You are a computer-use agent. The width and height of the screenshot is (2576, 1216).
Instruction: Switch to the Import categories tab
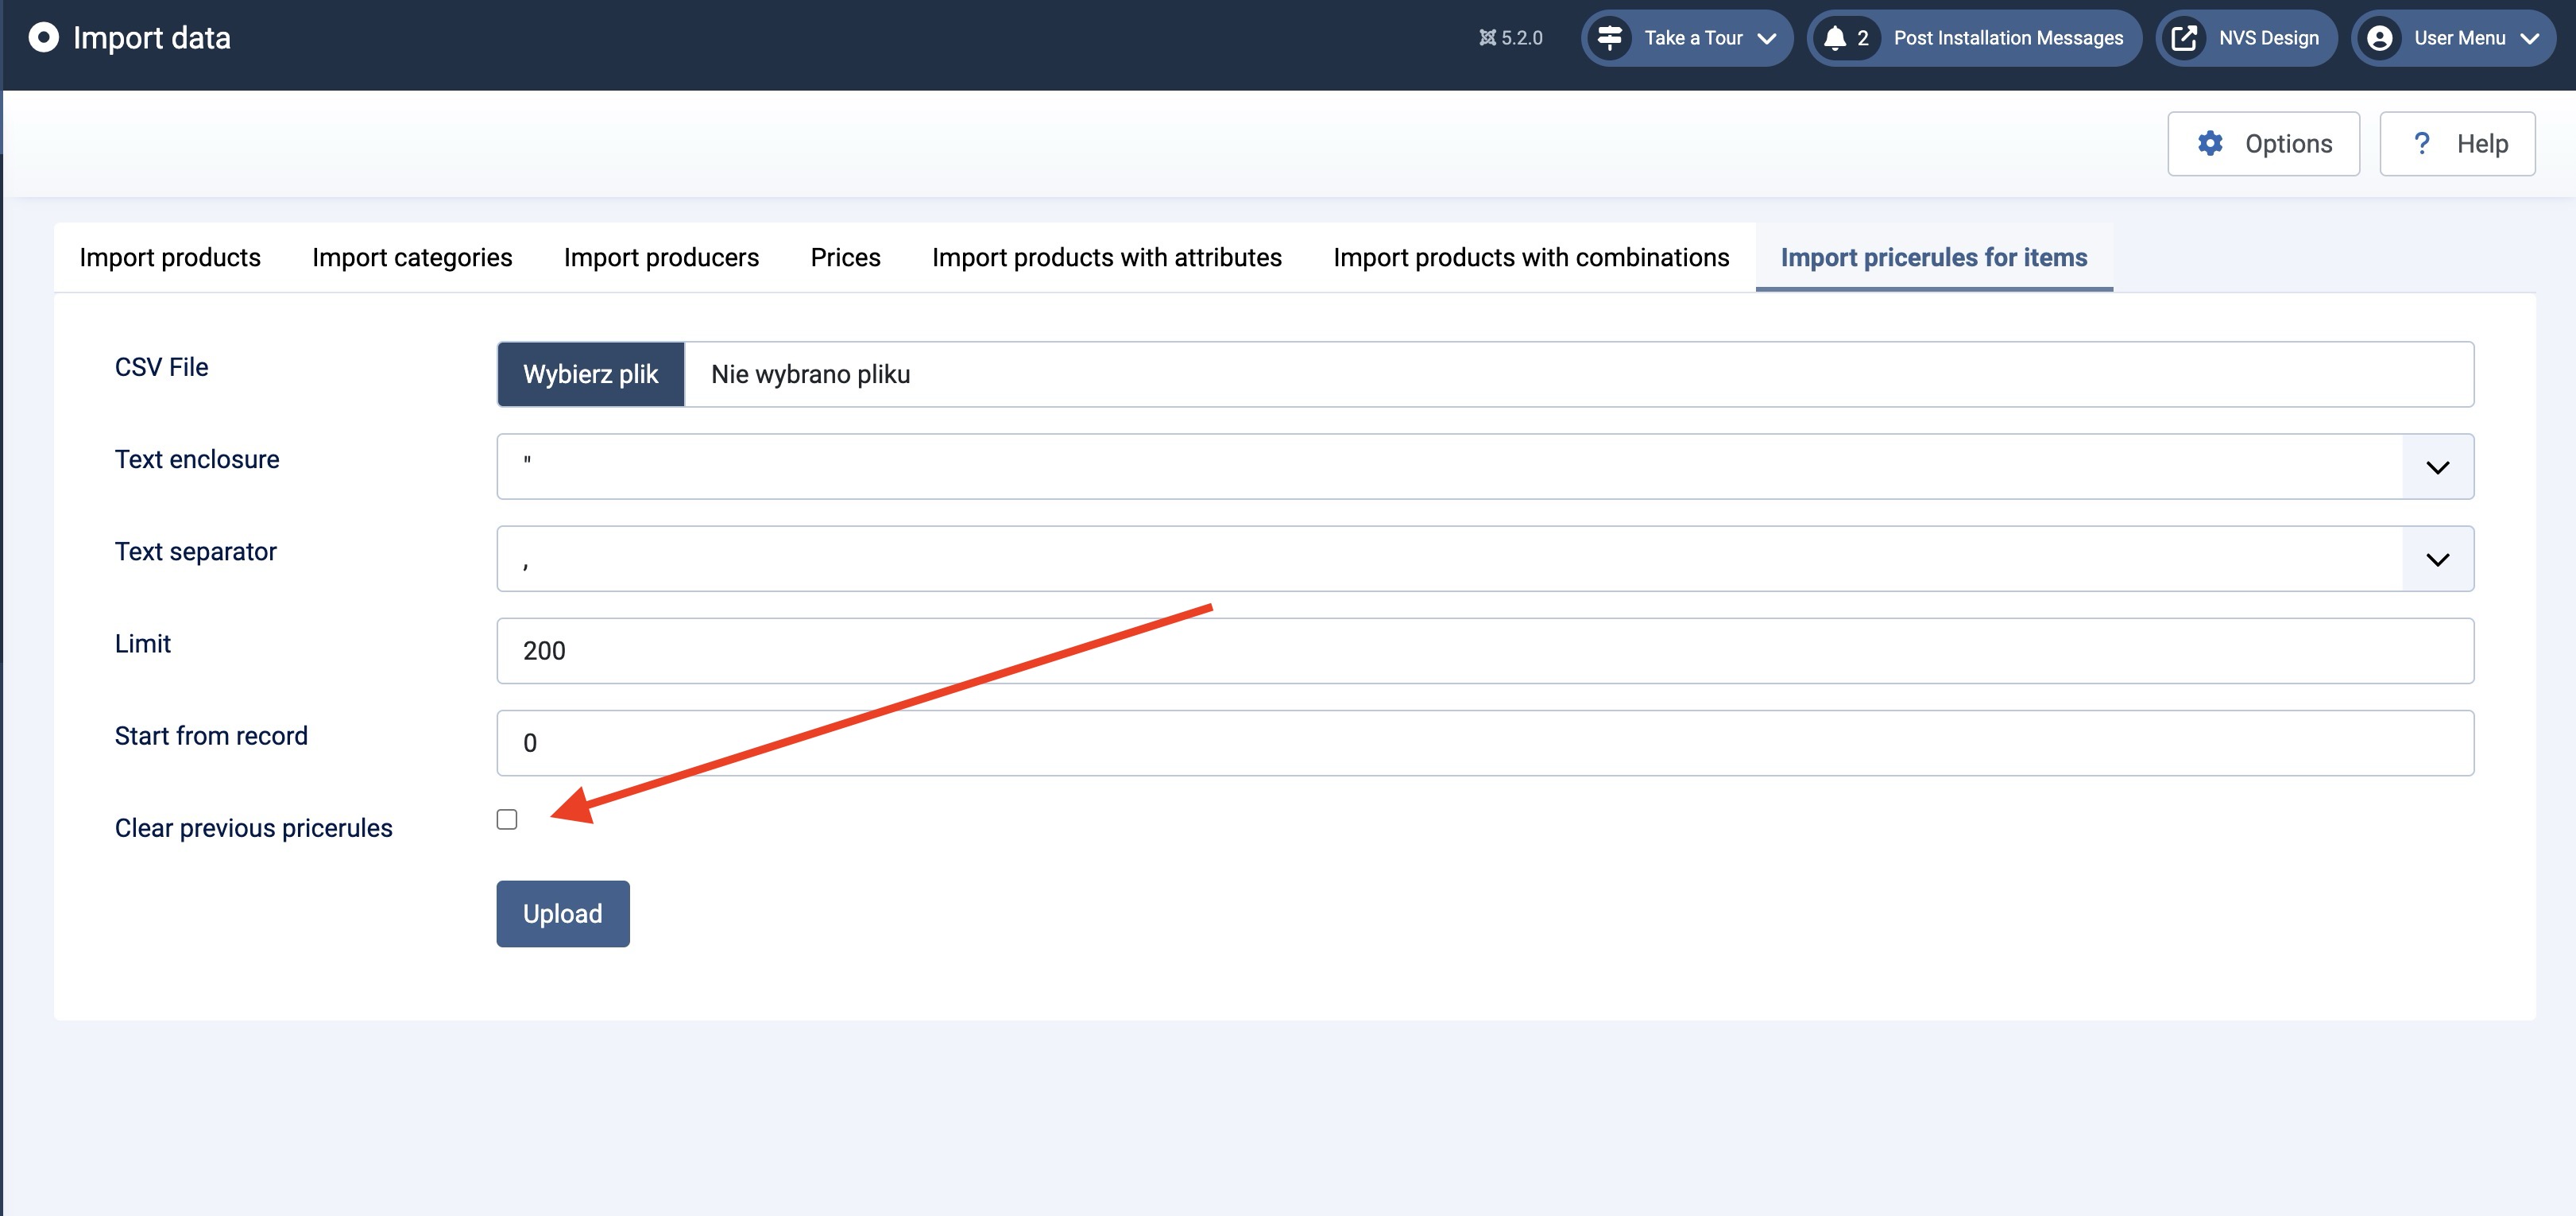(412, 257)
